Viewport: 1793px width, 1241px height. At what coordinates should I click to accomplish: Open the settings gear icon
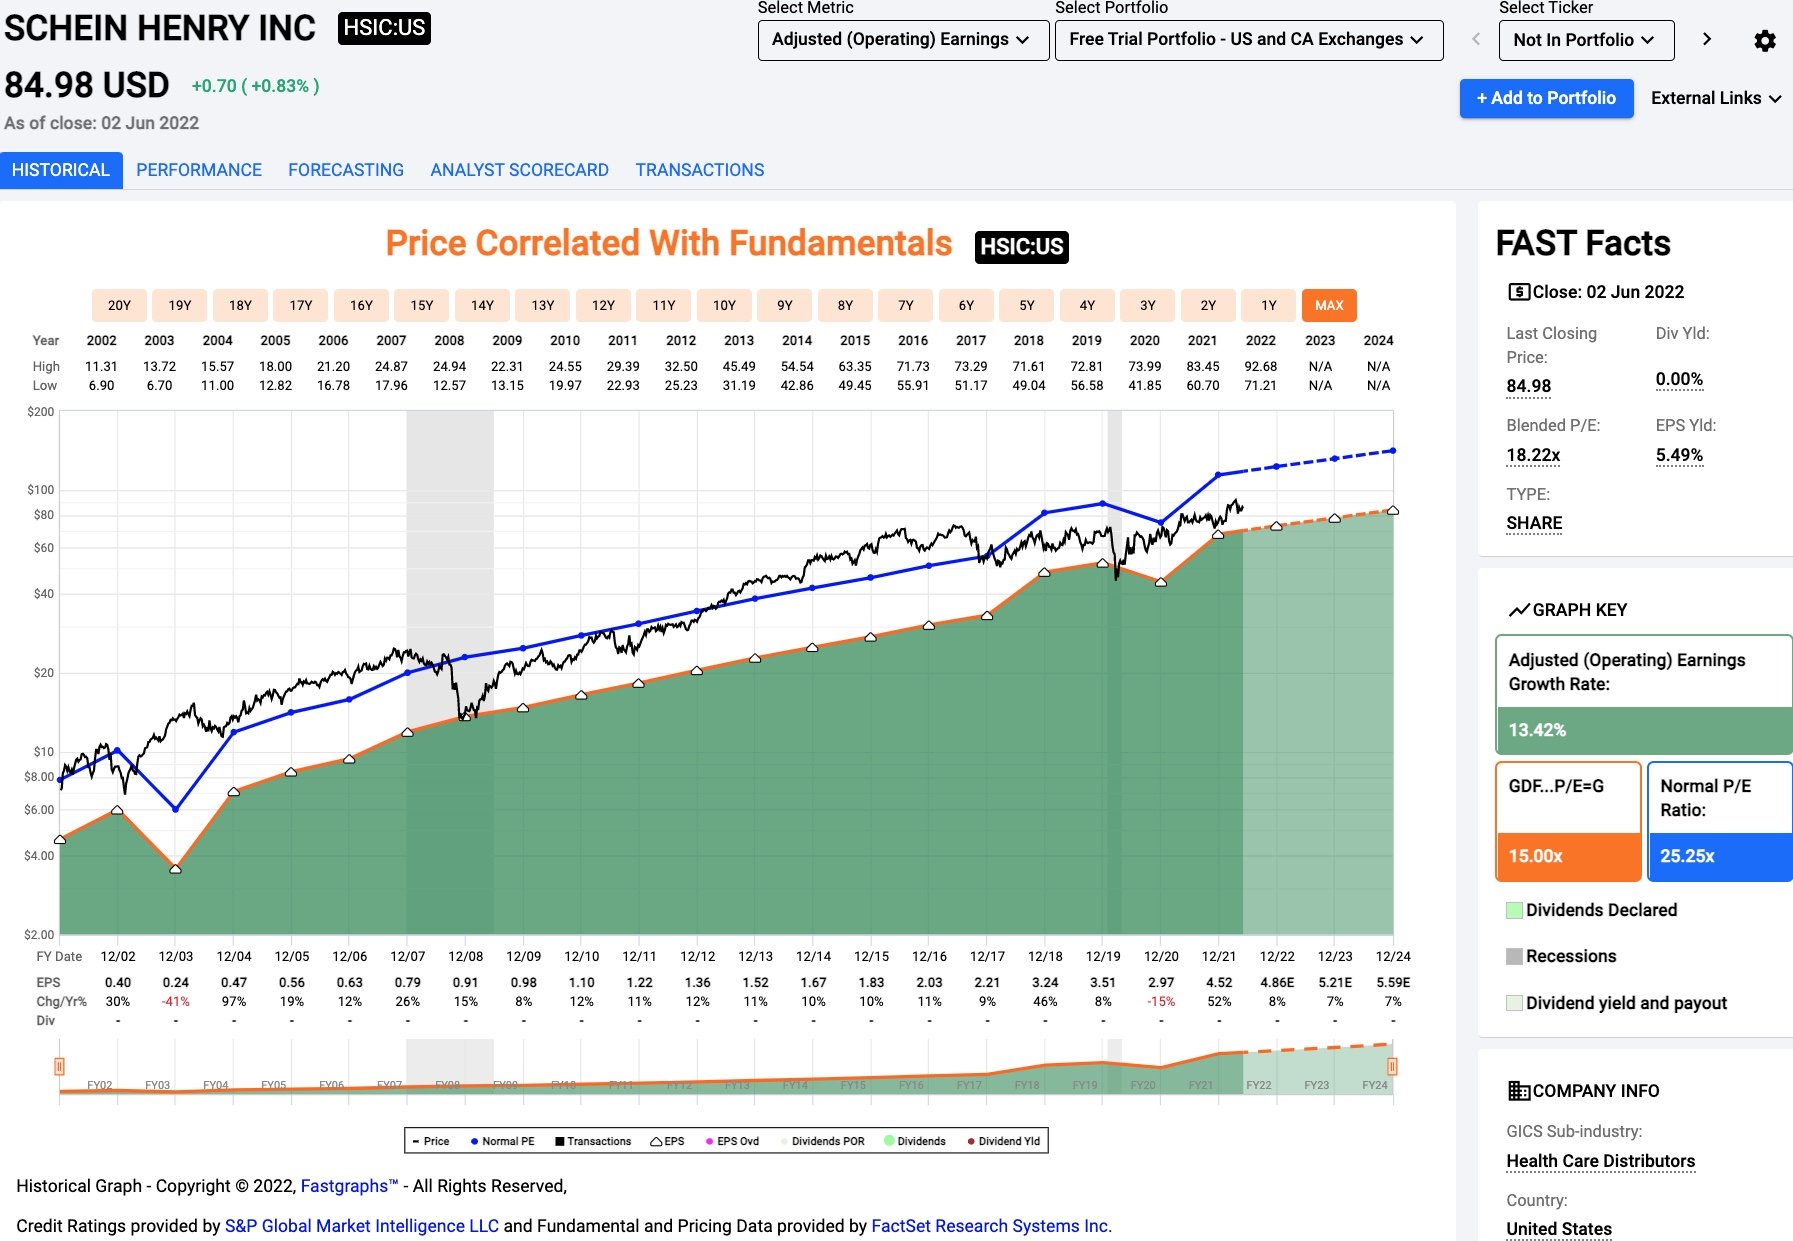point(1765,41)
